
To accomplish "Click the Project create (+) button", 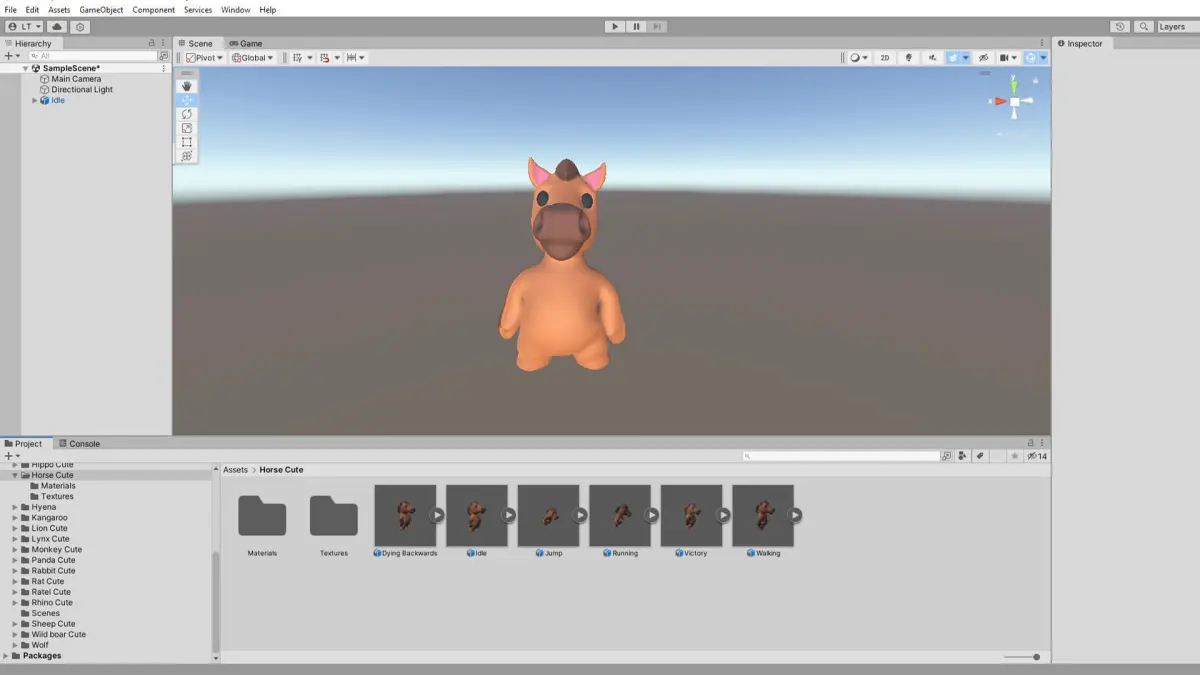I will [x=11, y=456].
